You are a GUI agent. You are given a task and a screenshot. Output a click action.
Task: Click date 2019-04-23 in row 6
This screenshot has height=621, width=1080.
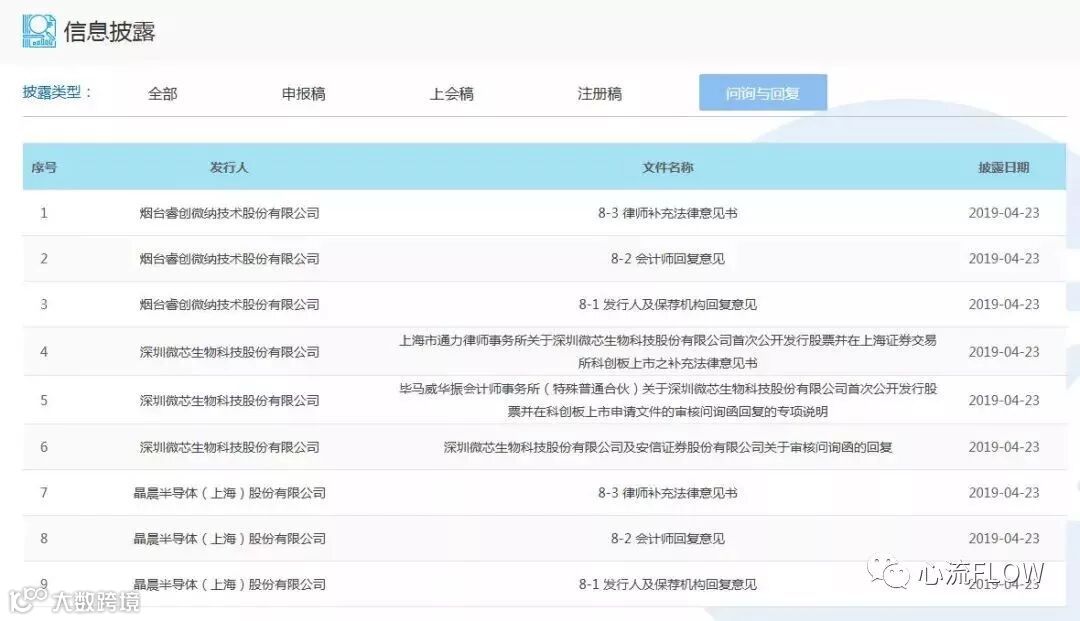[1004, 448]
